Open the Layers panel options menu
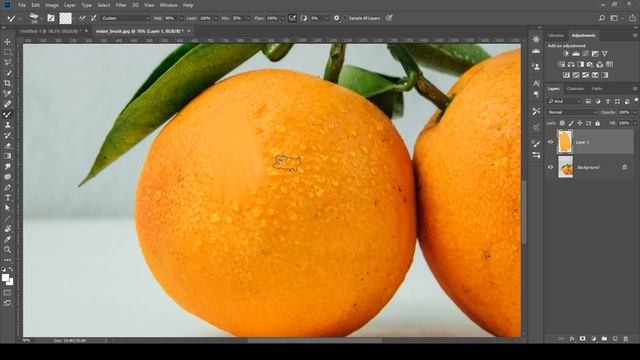Image resolution: width=640 pixels, height=360 pixels. 635,89
